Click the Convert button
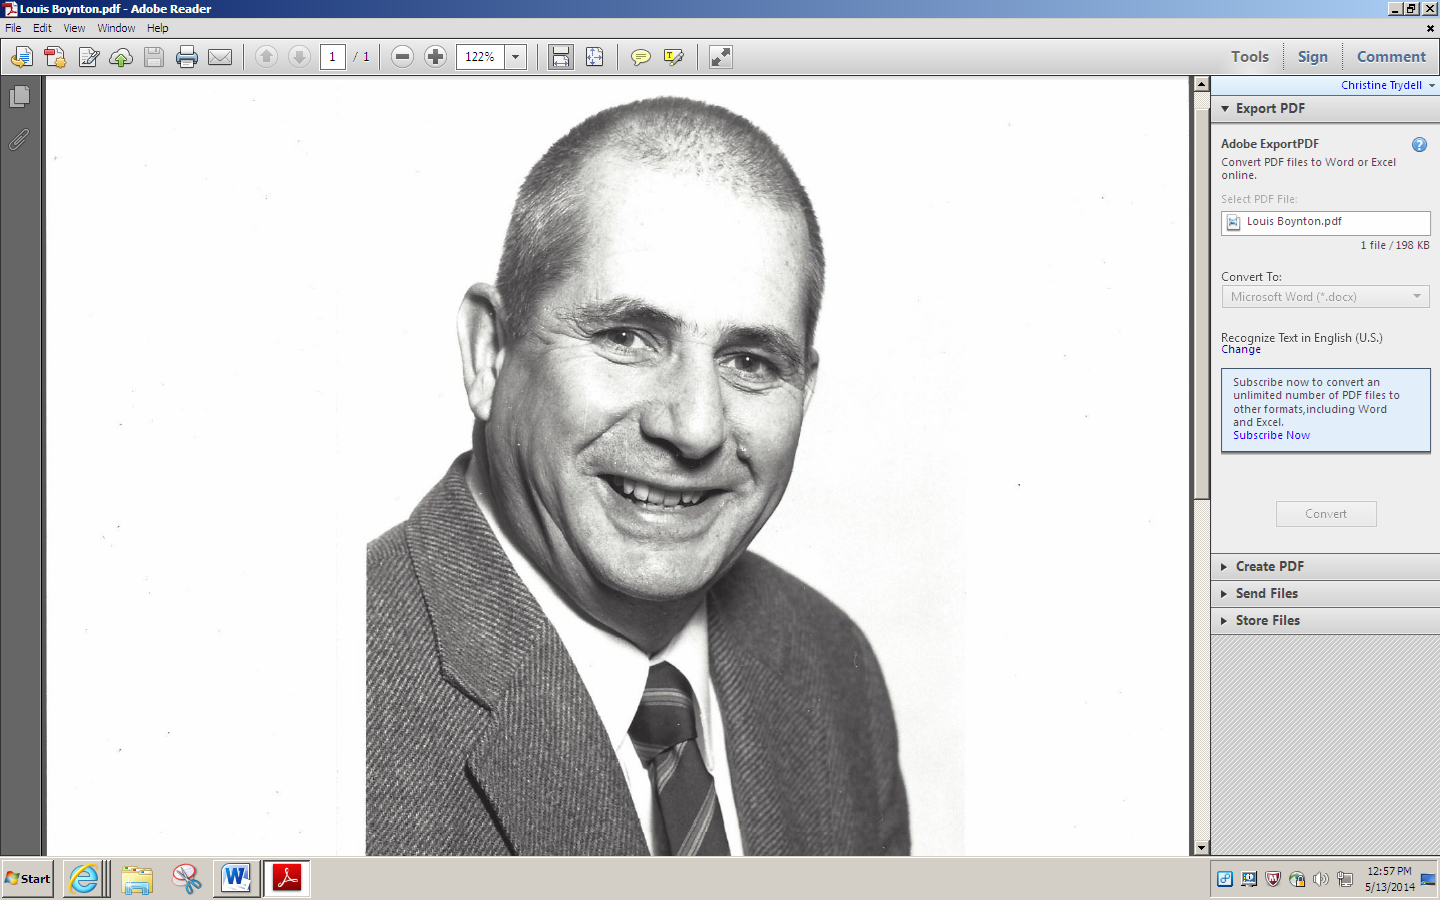Screen dimensions: 1440x900 point(1325,513)
